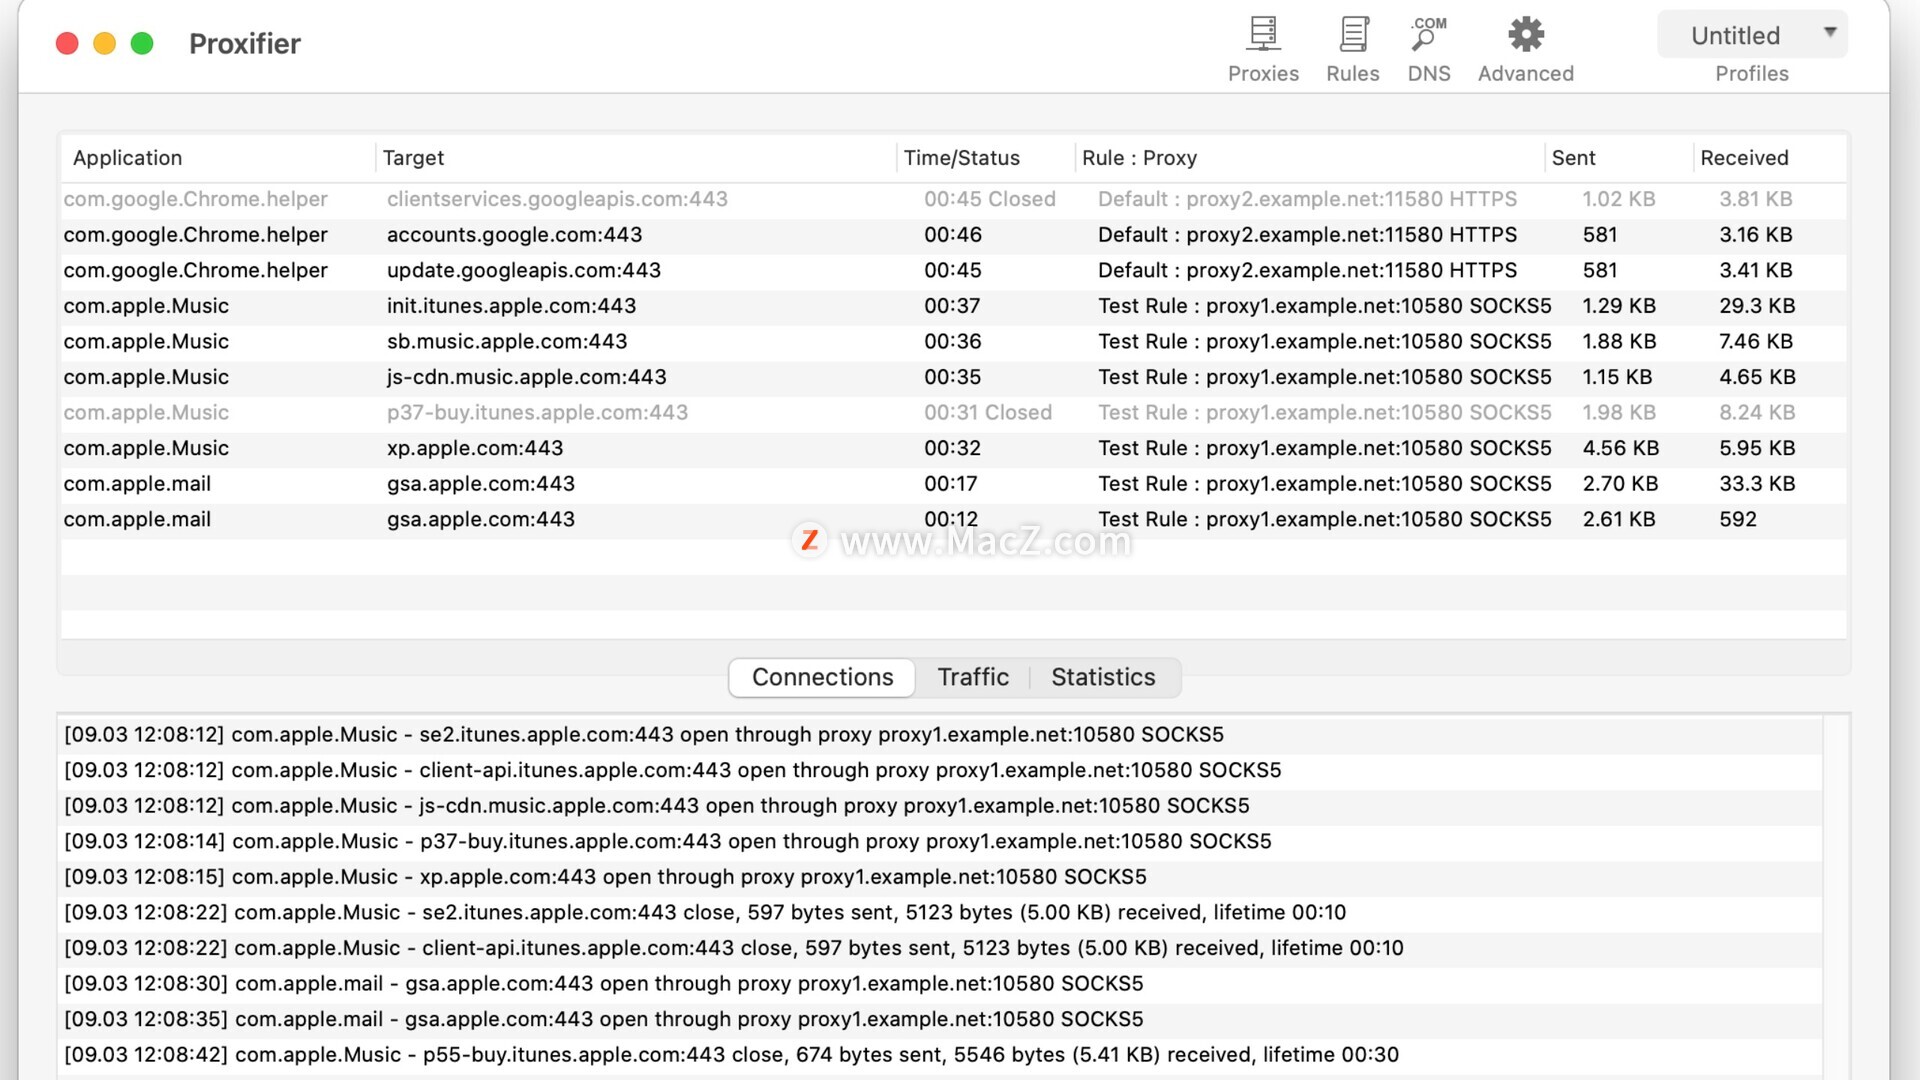Click the 12:08:12 client-api.itunes.apple.com open log entry
This screenshot has width=1920, height=1080.
tap(941, 770)
